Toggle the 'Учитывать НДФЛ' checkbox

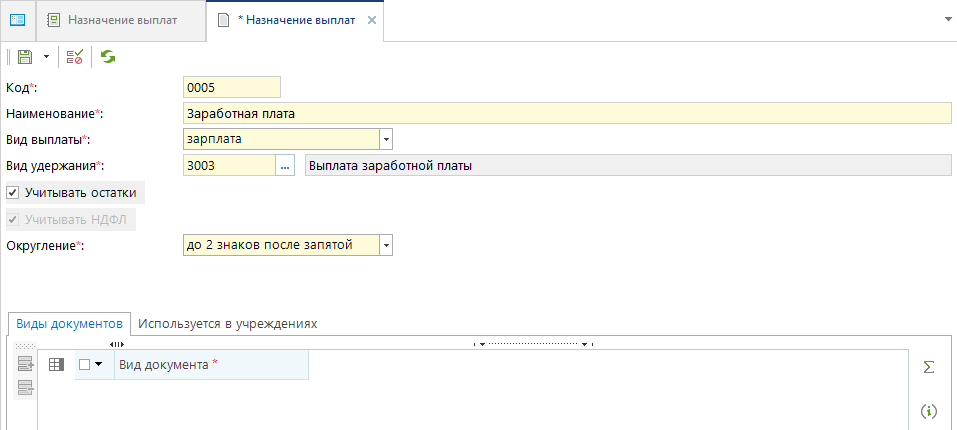pos(12,219)
